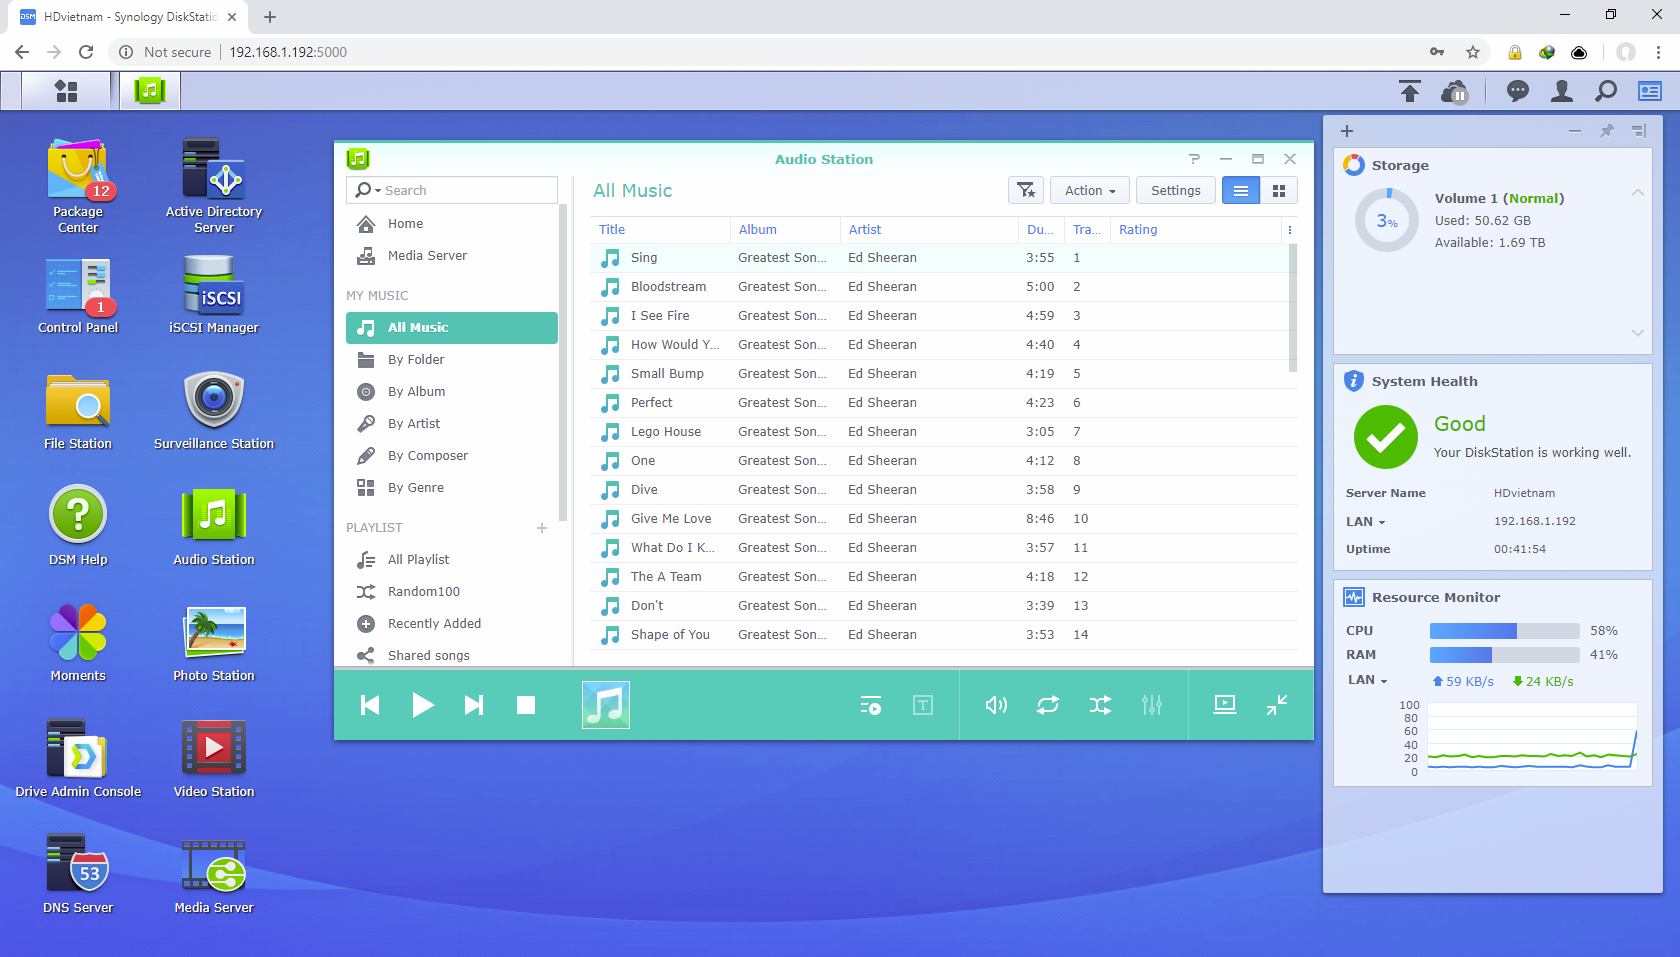Open volume control speaker button
Image resolution: width=1680 pixels, height=957 pixels.
[x=996, y=705]
